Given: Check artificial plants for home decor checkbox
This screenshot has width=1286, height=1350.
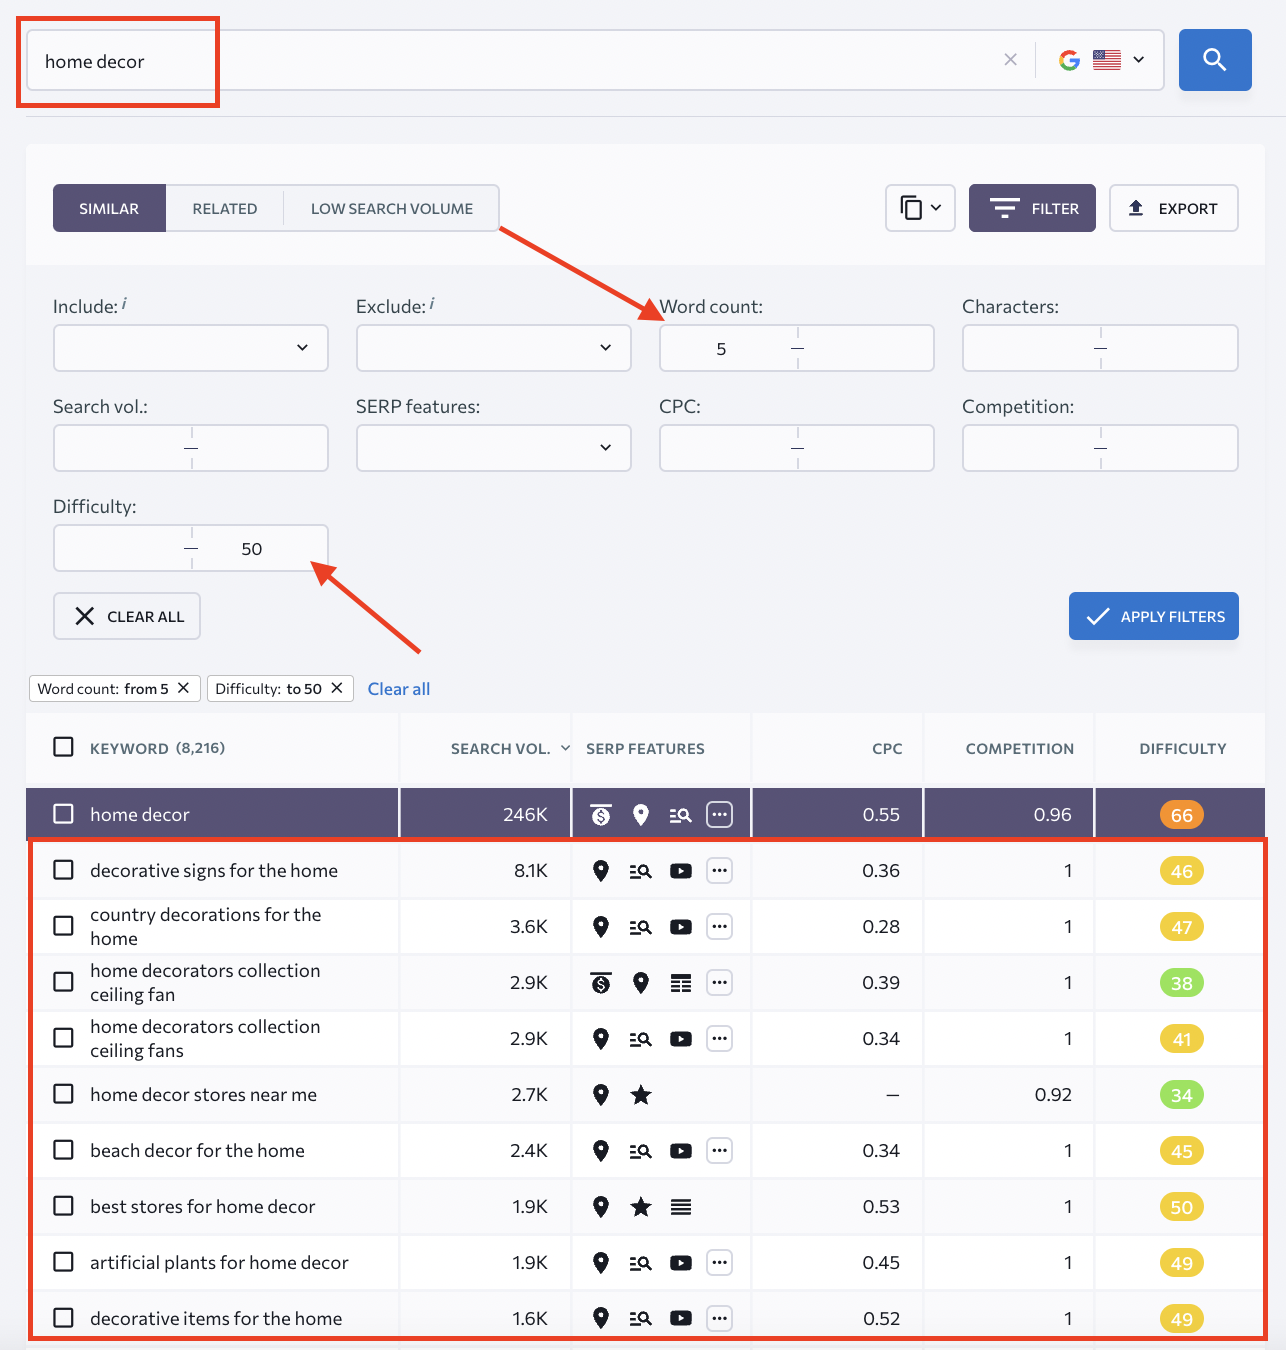Looking at the screenshot, I should (x=63, y=1262).
